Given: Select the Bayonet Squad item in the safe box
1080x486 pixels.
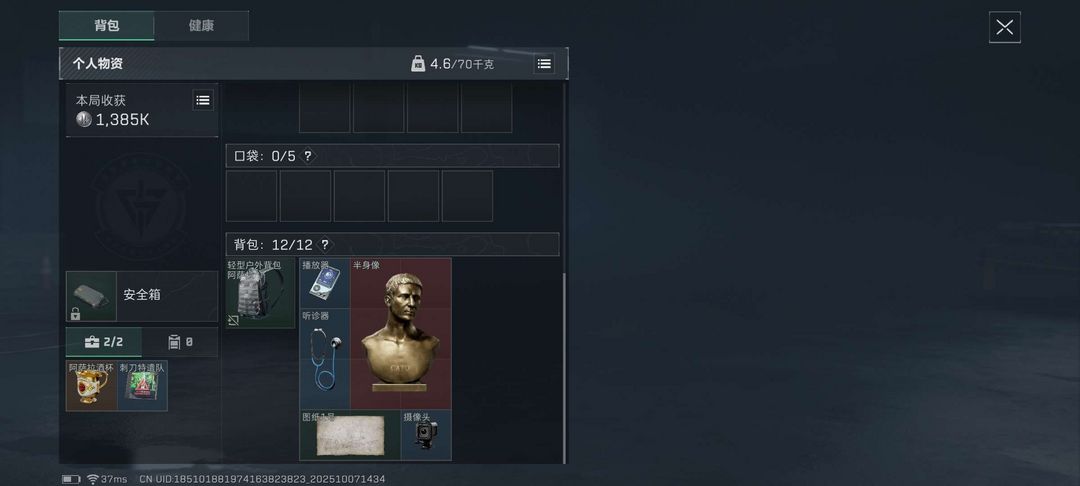Looking at the screenshot, I should [x=143, y=385].
